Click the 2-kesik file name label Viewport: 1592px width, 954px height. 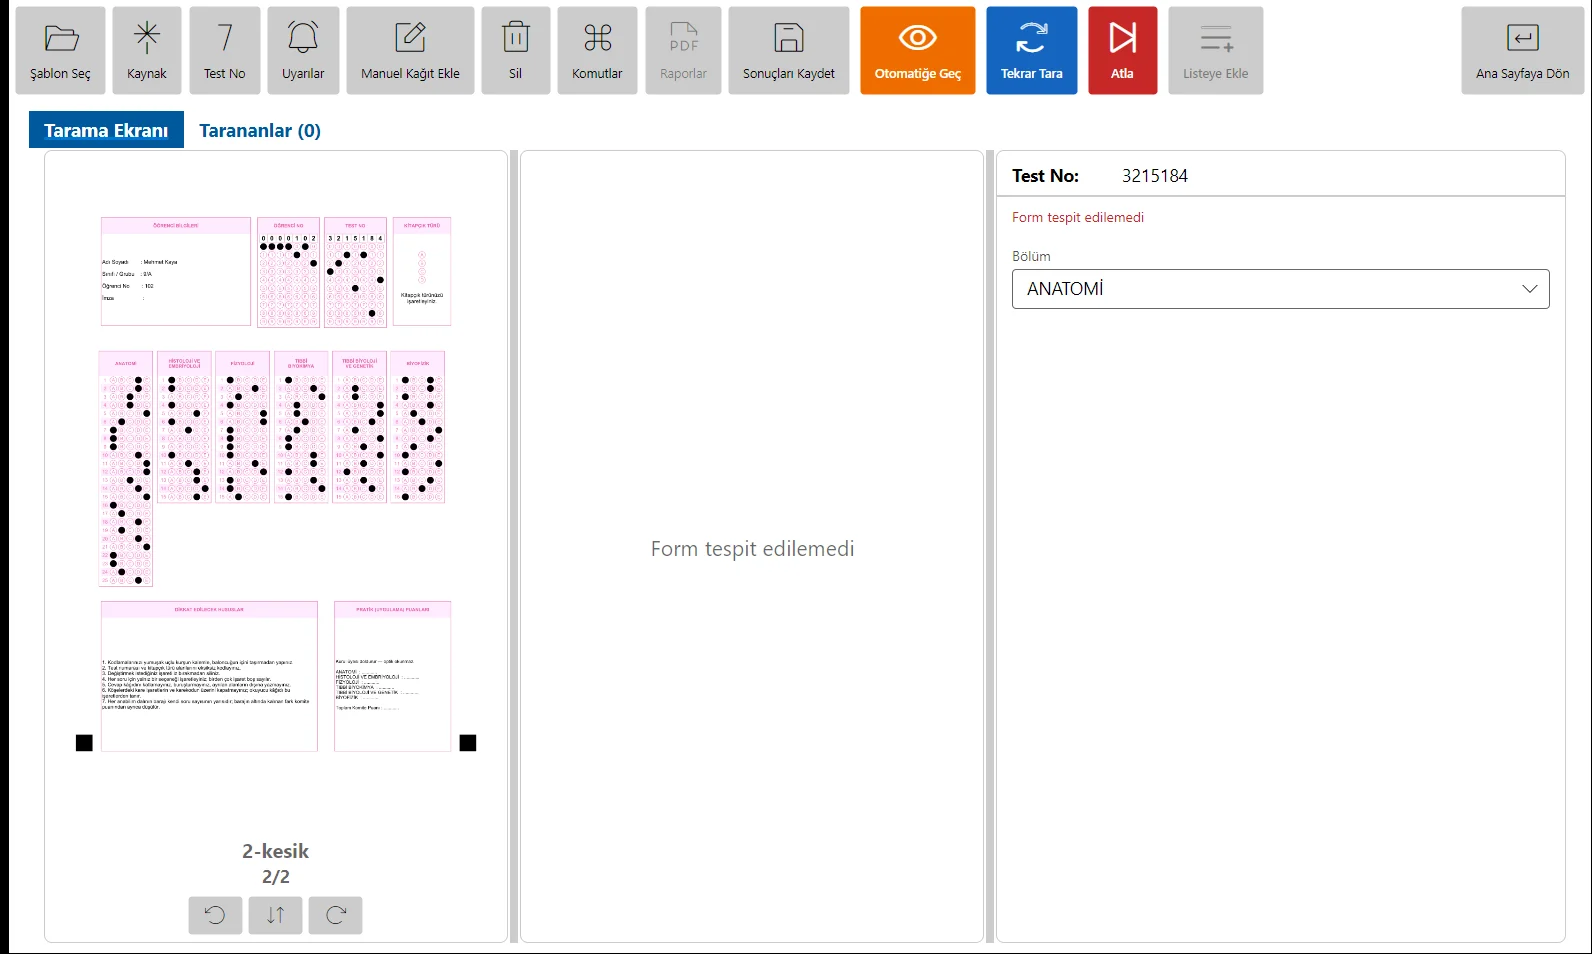[276, 851]
